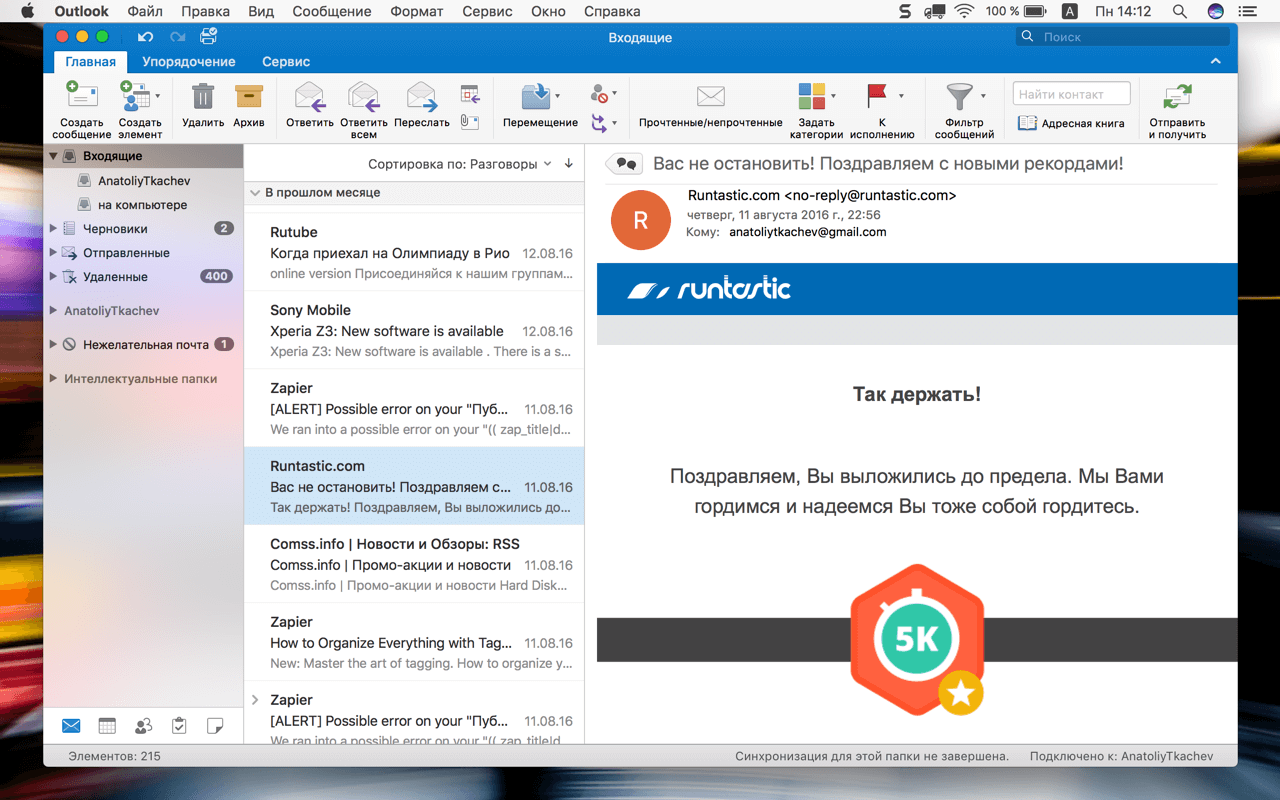The width and height of the screenshot is (1280, 800).
Task: Switch to the Упорядочение tab
Action: [189, 62]
